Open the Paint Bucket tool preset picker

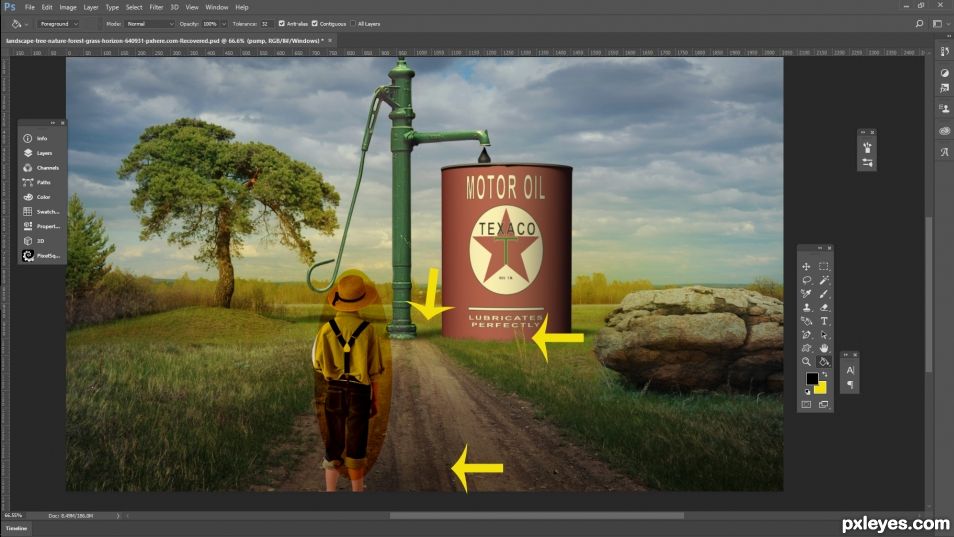(x=19, y=24)
